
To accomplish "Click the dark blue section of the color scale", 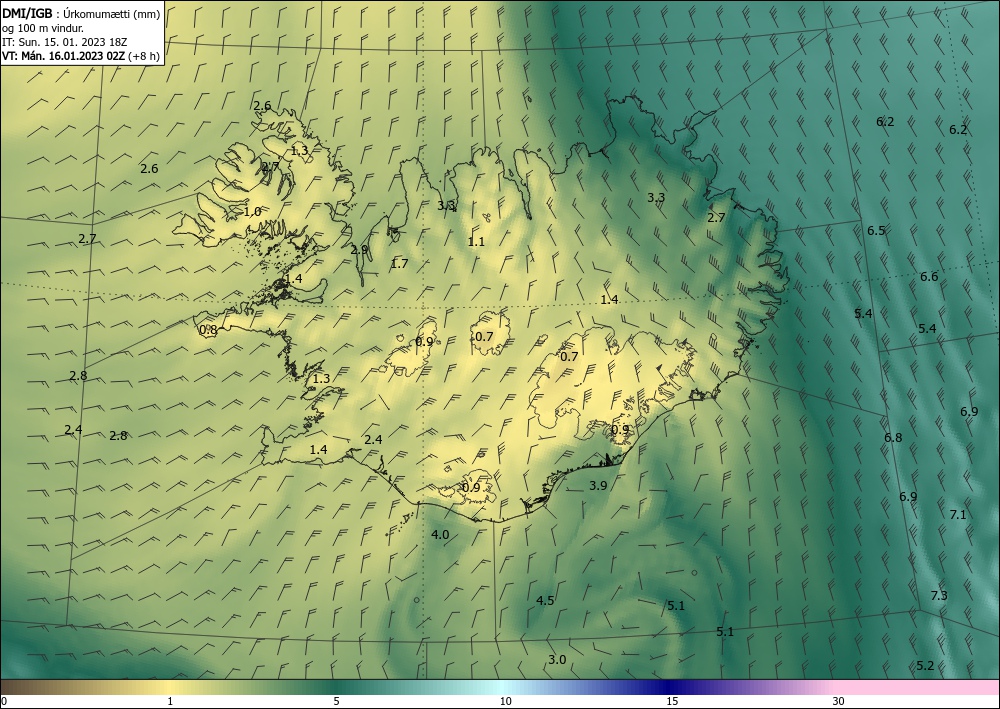I will pyautogui.click(x=670, y=687).
